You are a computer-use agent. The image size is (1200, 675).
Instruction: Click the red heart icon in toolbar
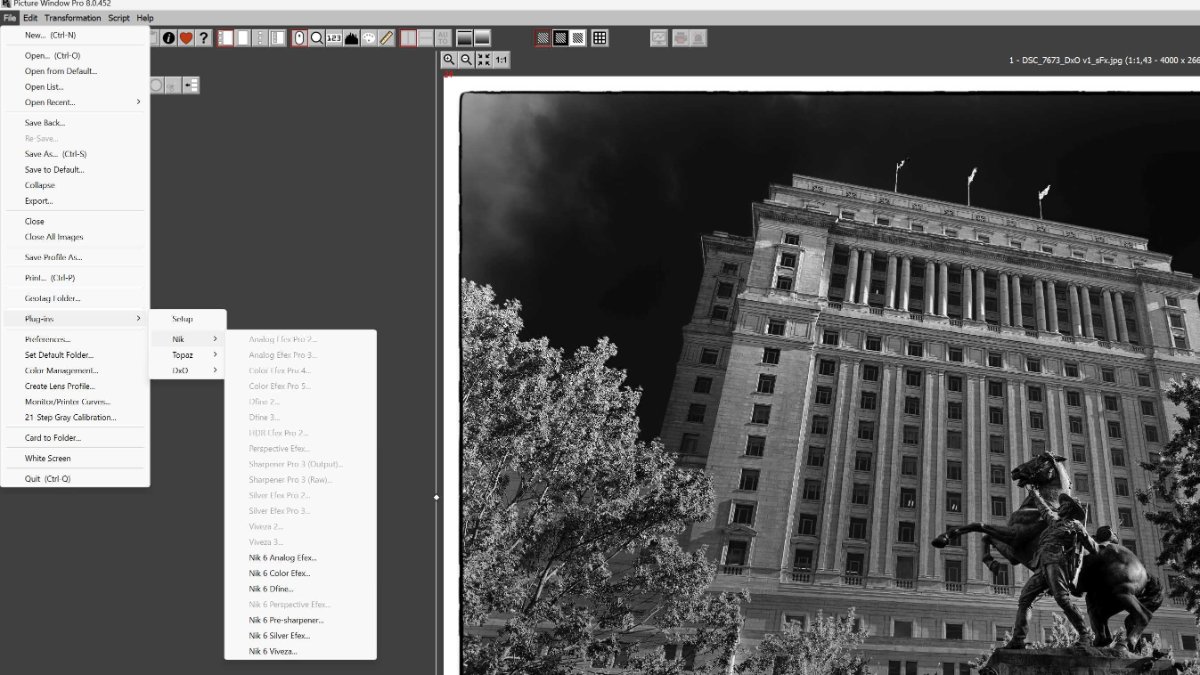tap(186, 38)
